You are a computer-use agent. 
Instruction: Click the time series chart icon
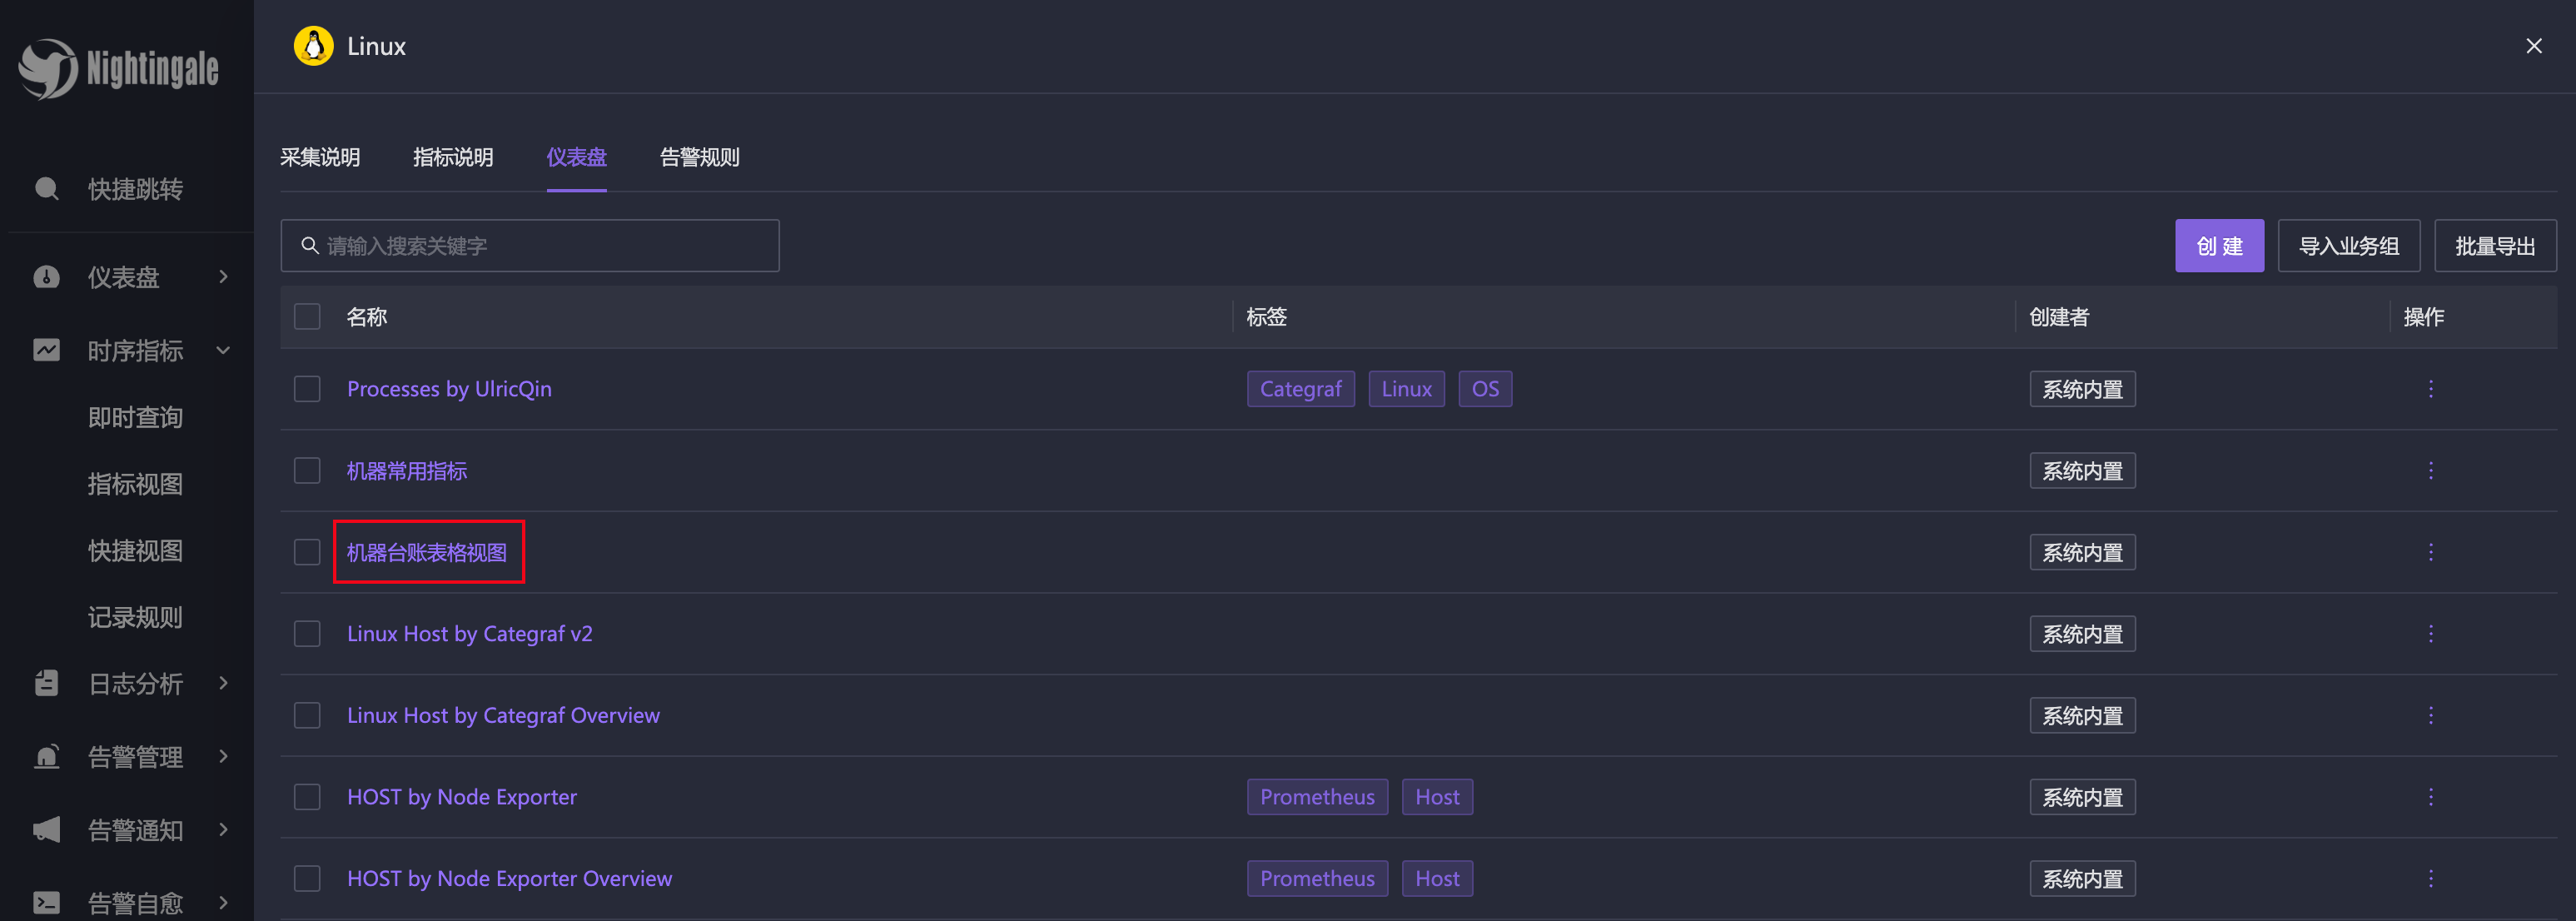point(46,350)
